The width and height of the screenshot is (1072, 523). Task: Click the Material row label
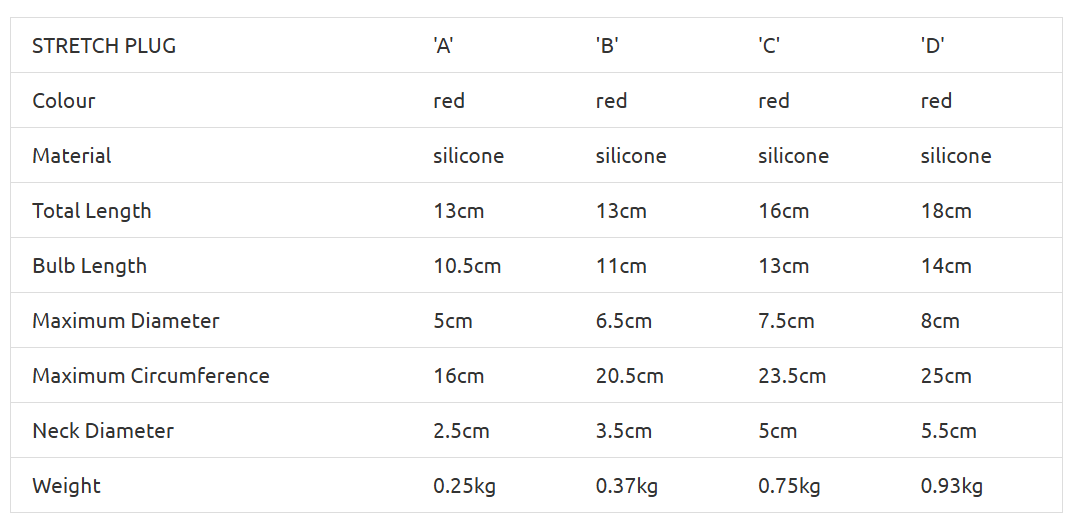(x=72, y=156)
